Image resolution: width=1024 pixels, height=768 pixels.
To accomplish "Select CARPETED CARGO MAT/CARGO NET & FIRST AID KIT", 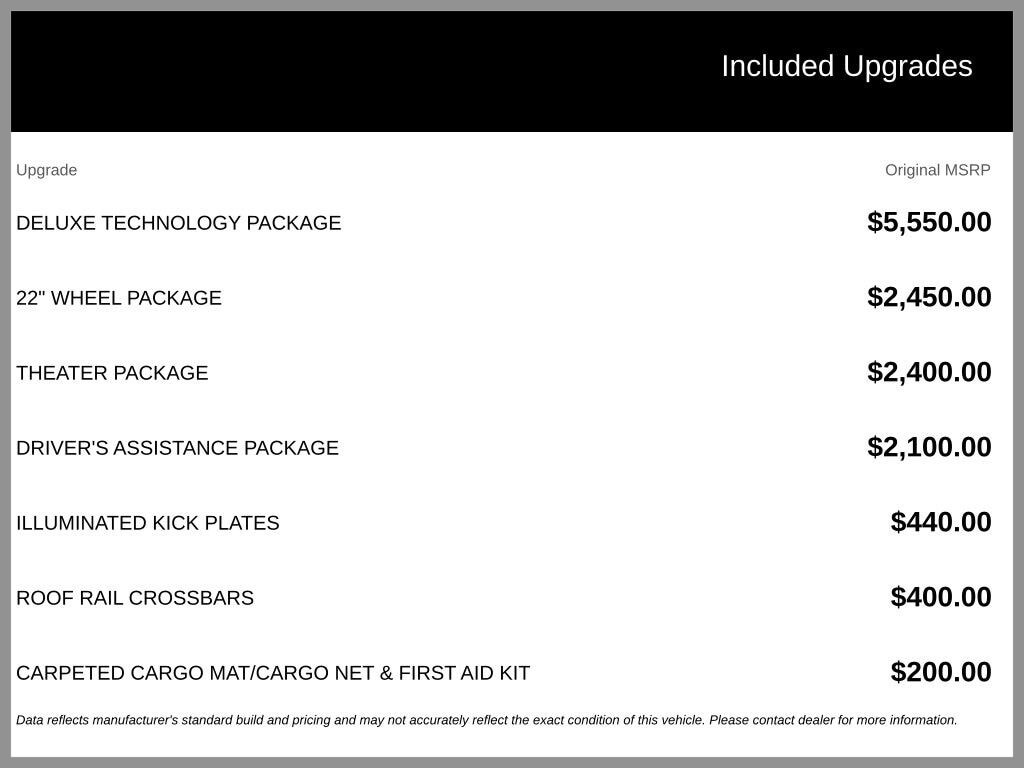I will click(x=273, y=674).
